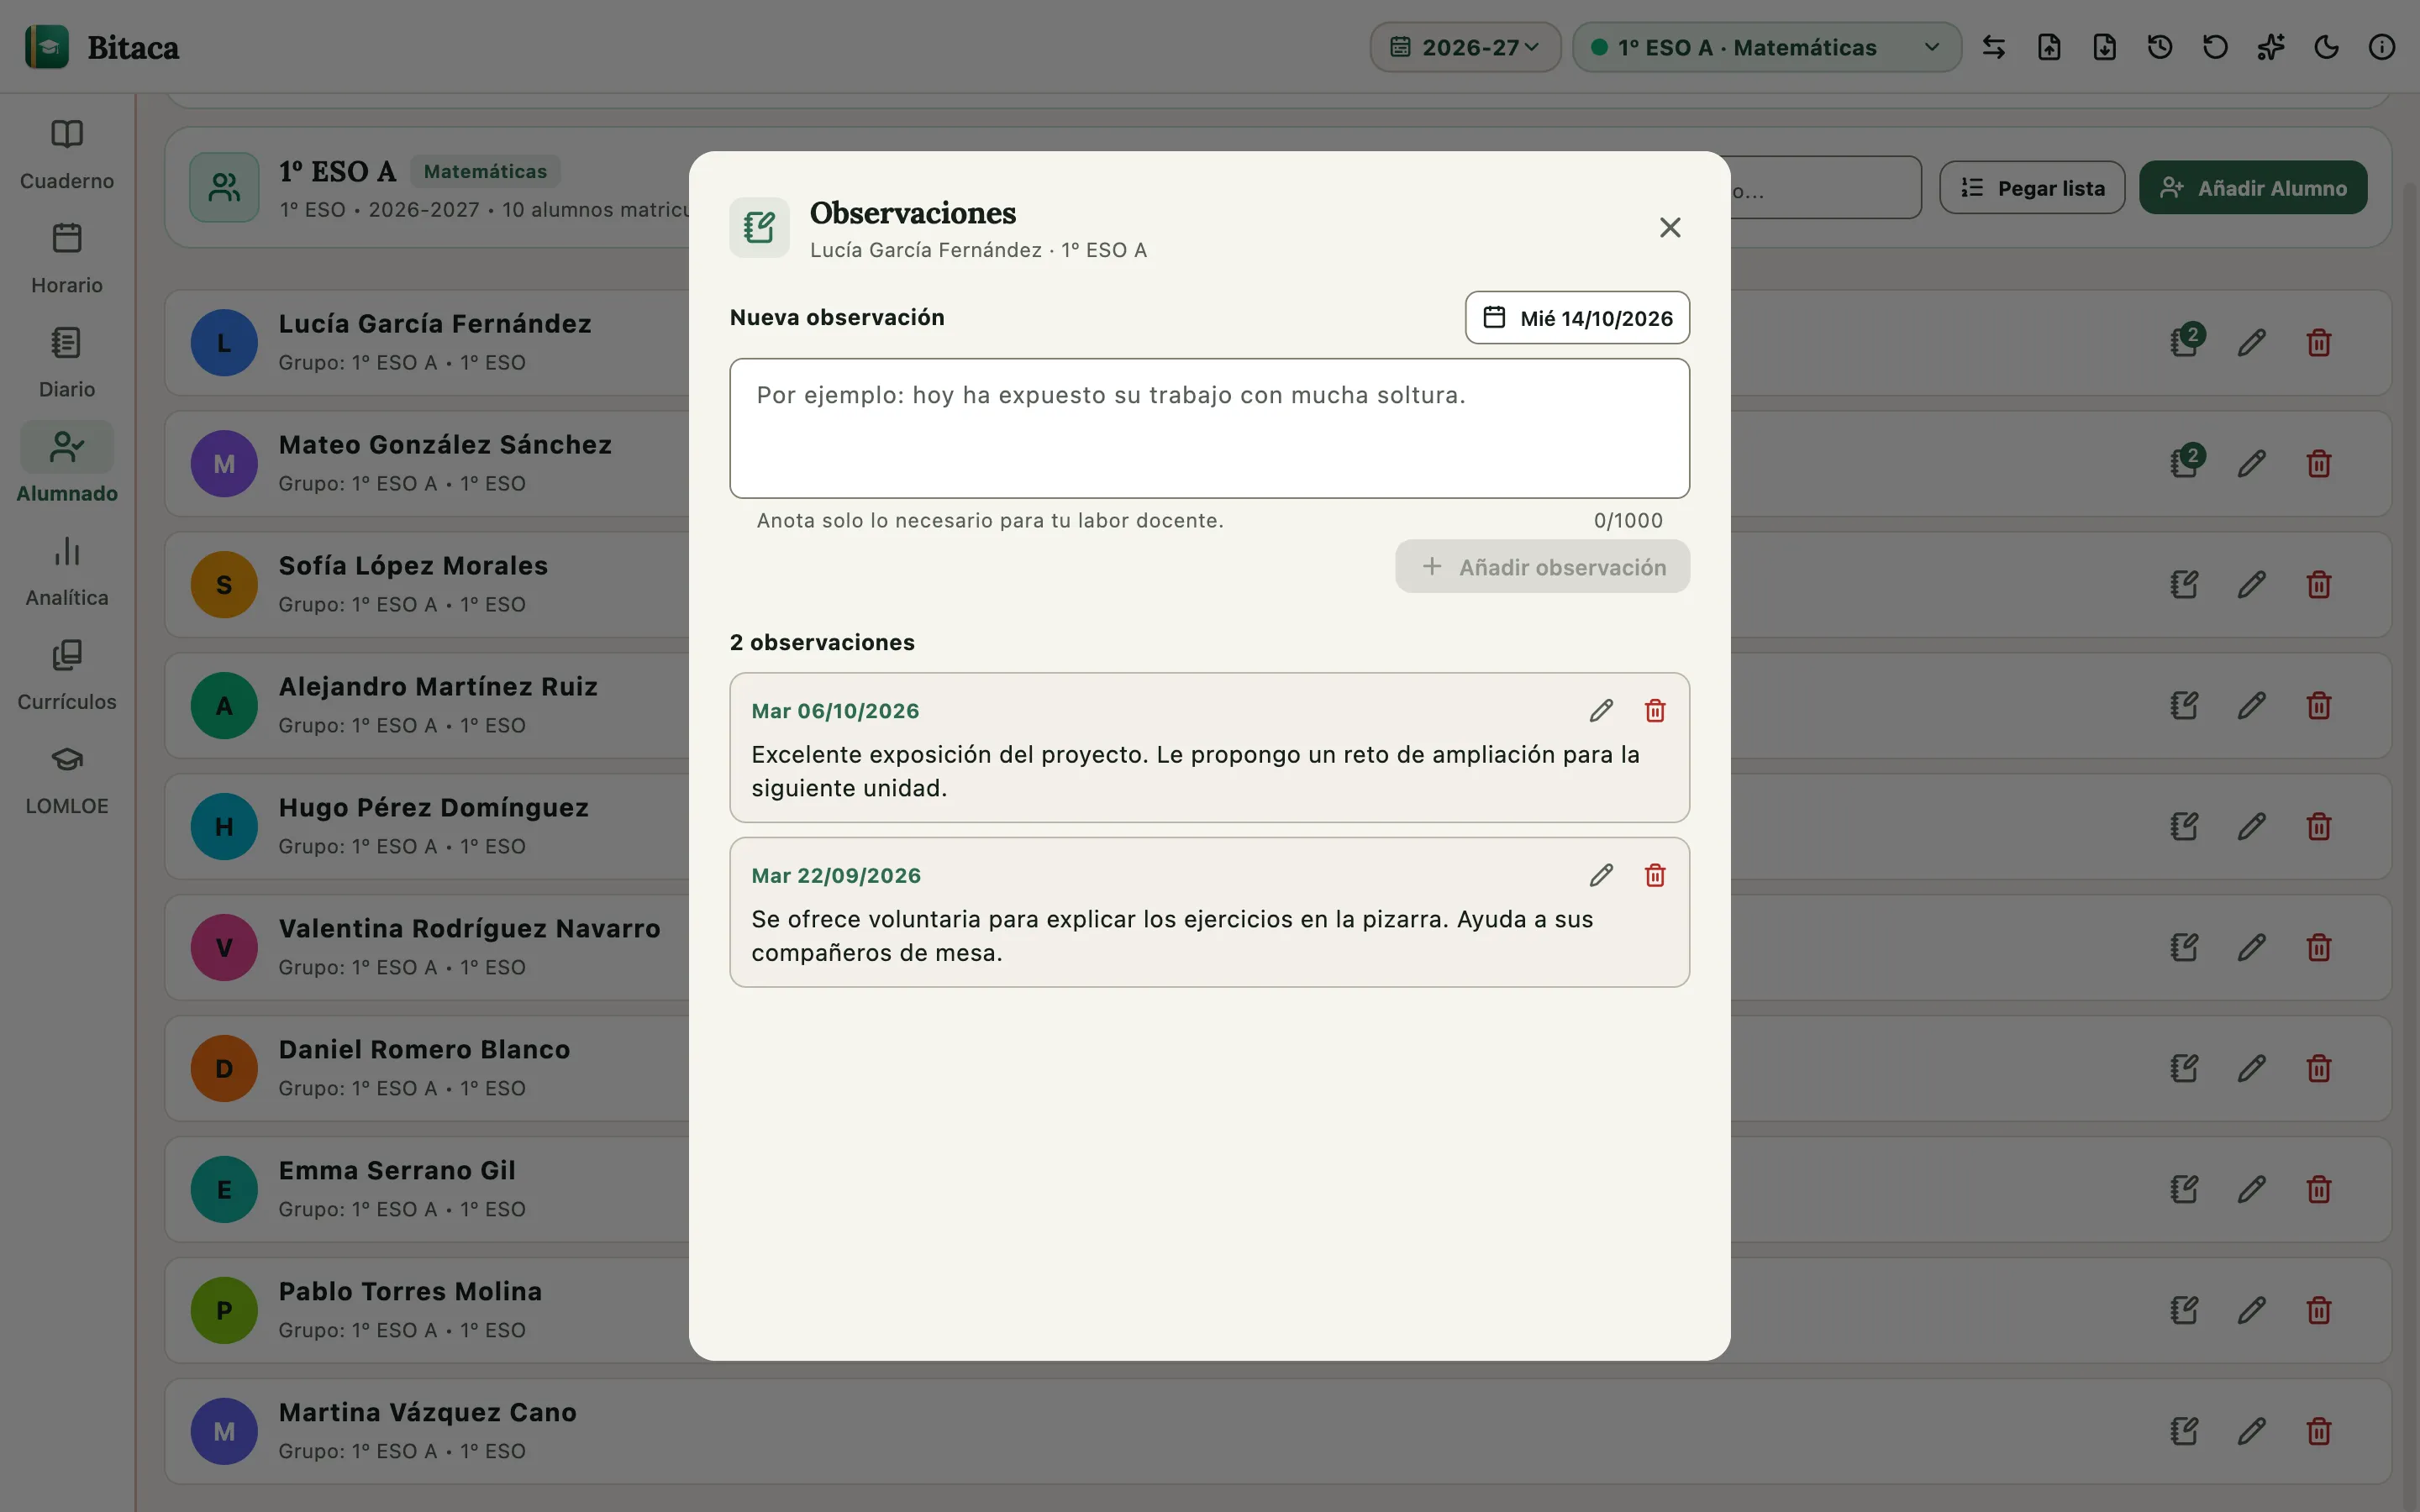Open the LOMLOE sidebar section
The image size is (2420, 1512).
[x=67, y=780]
